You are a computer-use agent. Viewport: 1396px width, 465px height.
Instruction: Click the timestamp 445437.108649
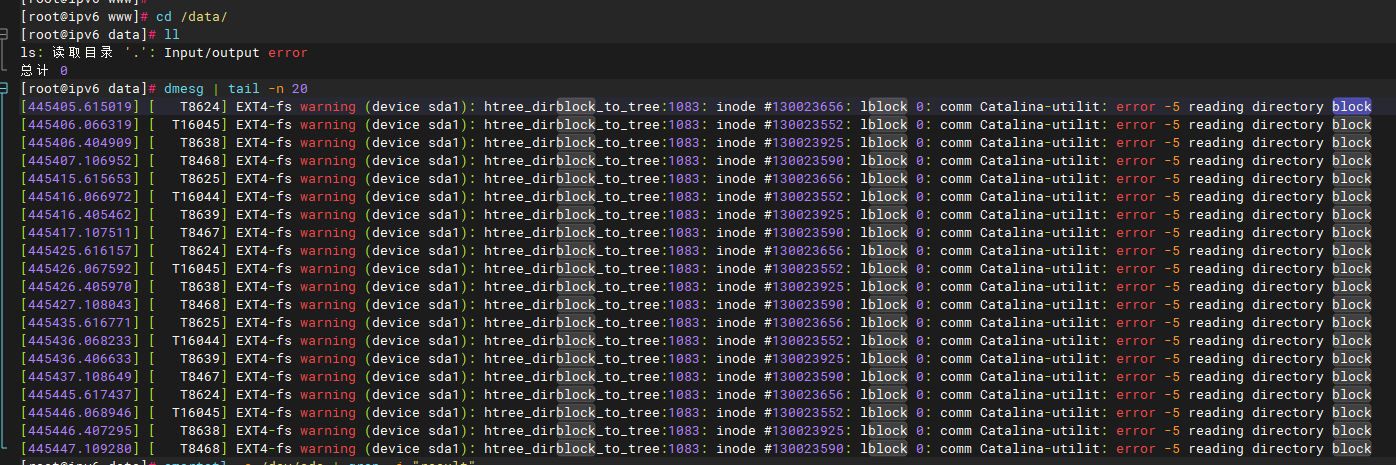80,377
